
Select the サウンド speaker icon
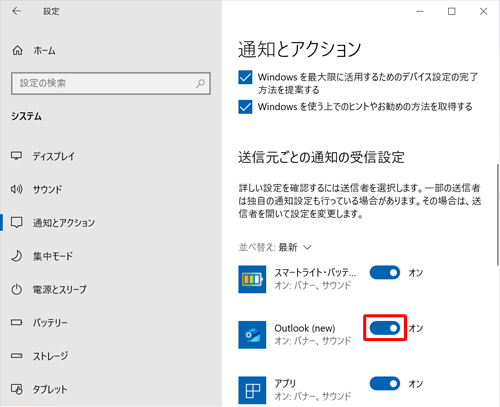tap(17, 189)
